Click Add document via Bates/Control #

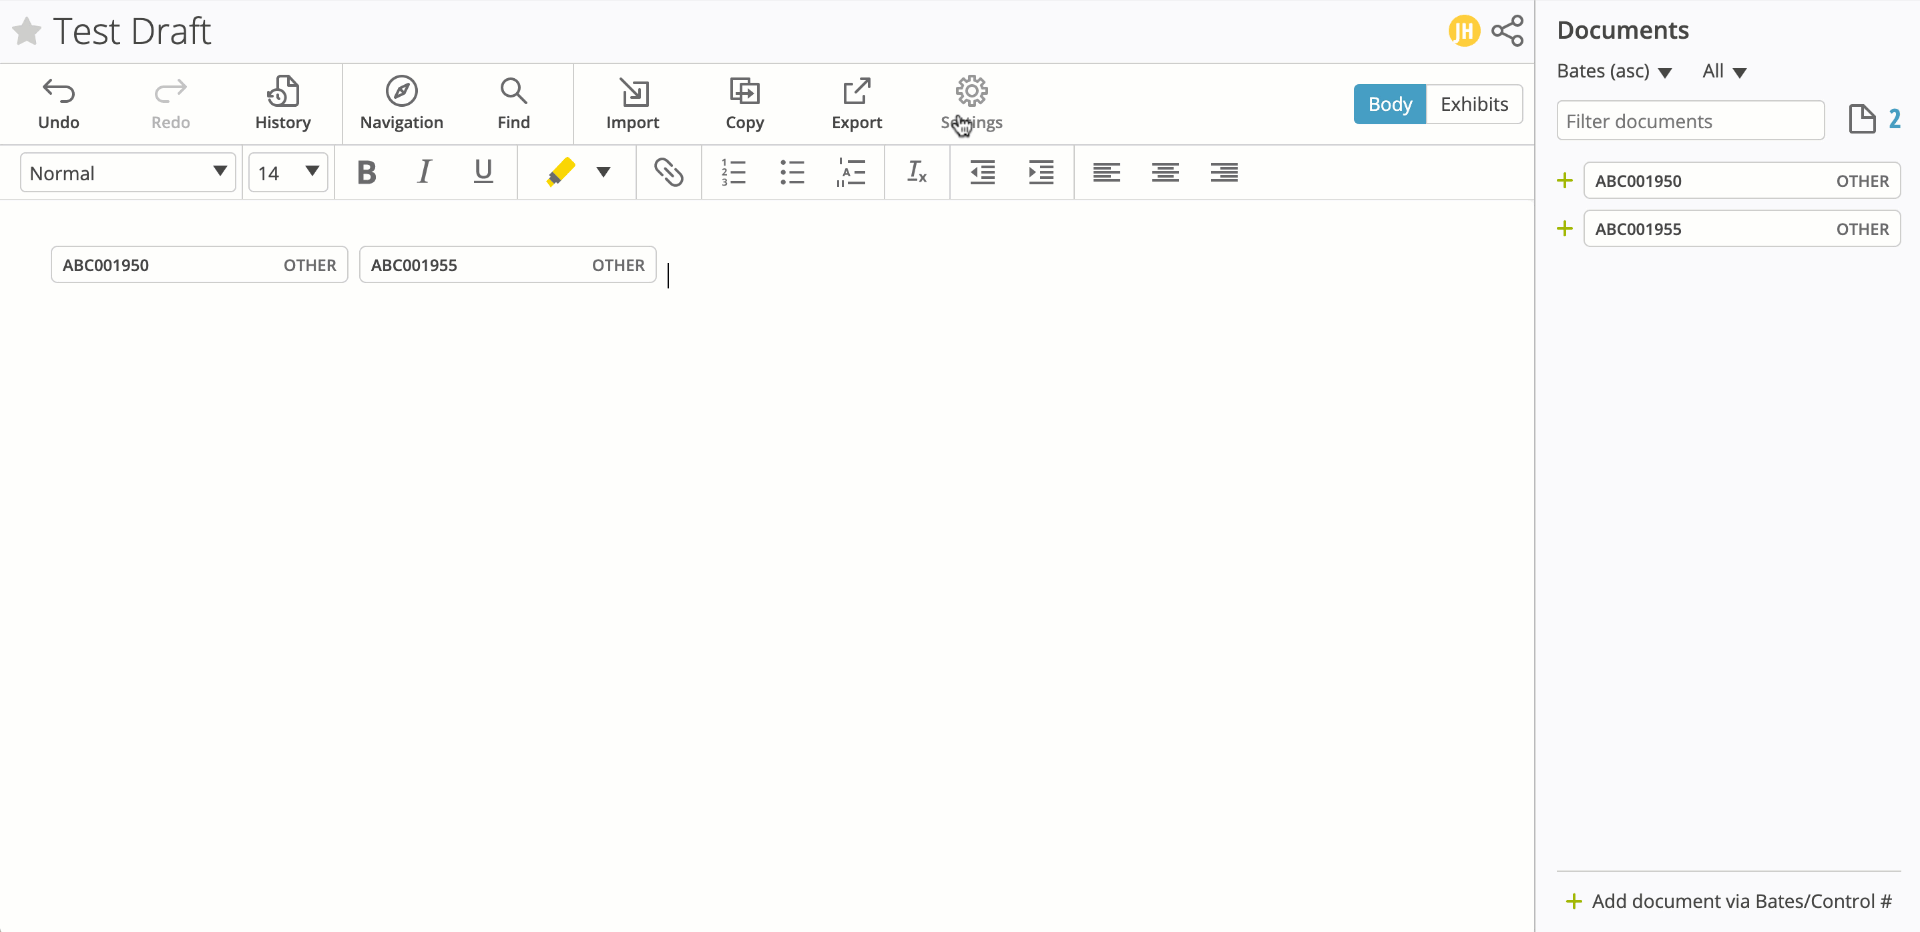tap(1740, 900)
